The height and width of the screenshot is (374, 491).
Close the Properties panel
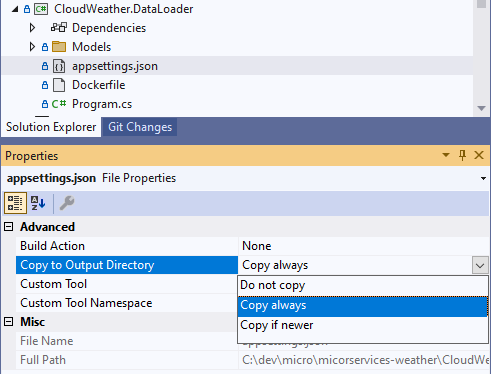479,155
